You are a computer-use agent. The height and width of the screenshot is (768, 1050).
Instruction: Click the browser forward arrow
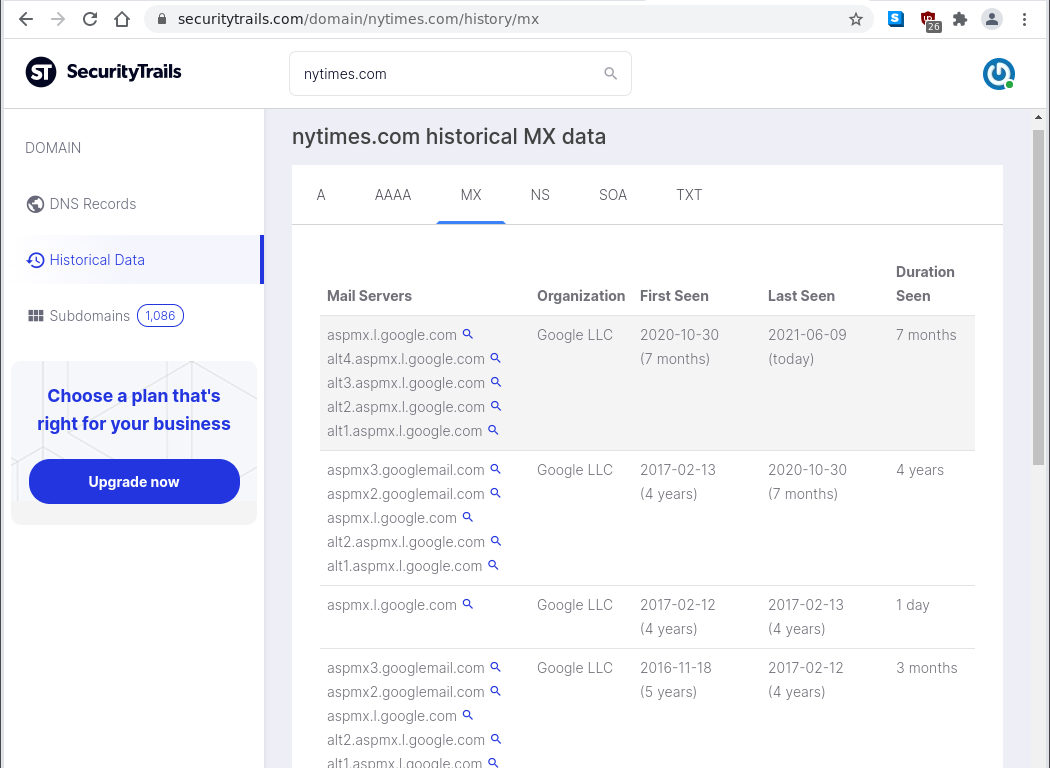pyautogui.click(x=58, y=19)
